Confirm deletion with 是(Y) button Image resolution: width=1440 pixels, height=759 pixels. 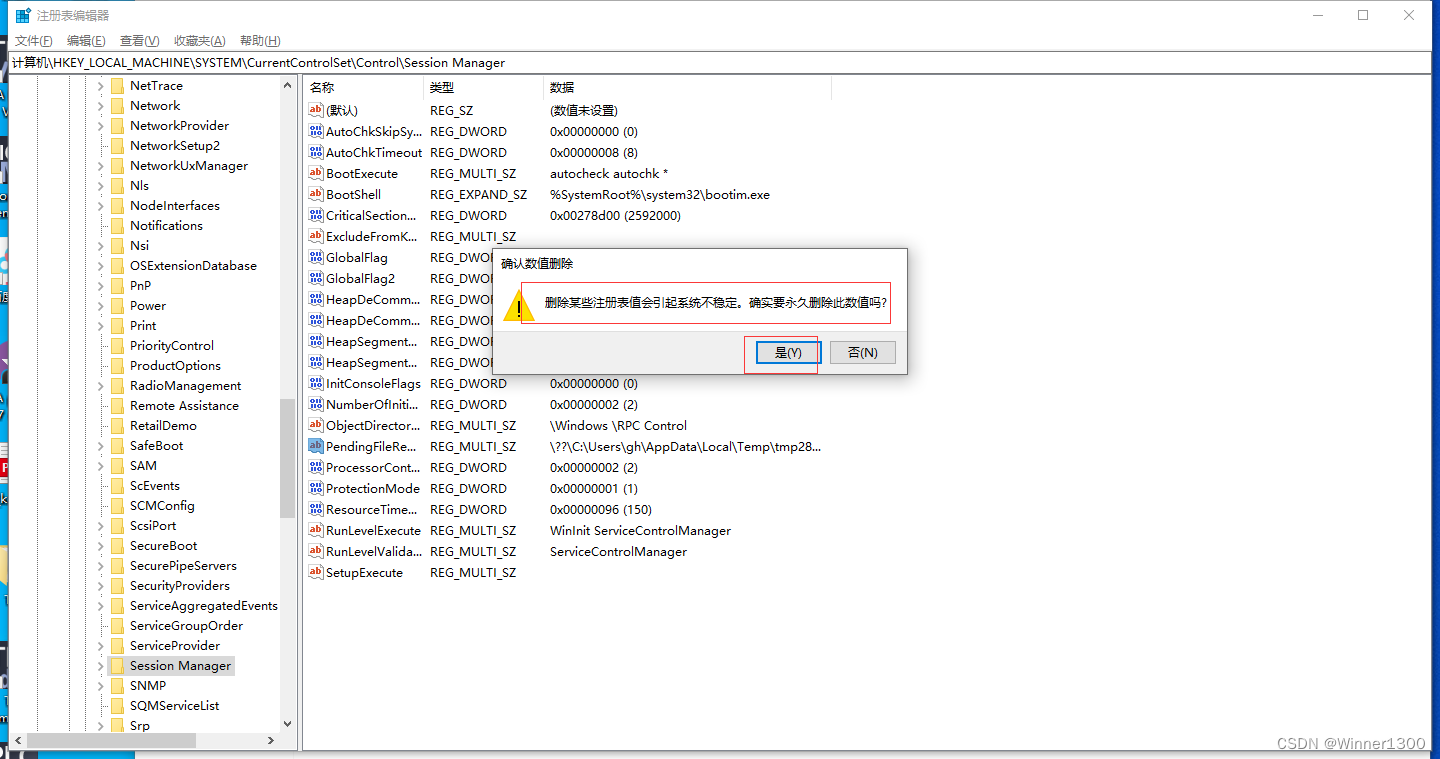tap(788, 352)
